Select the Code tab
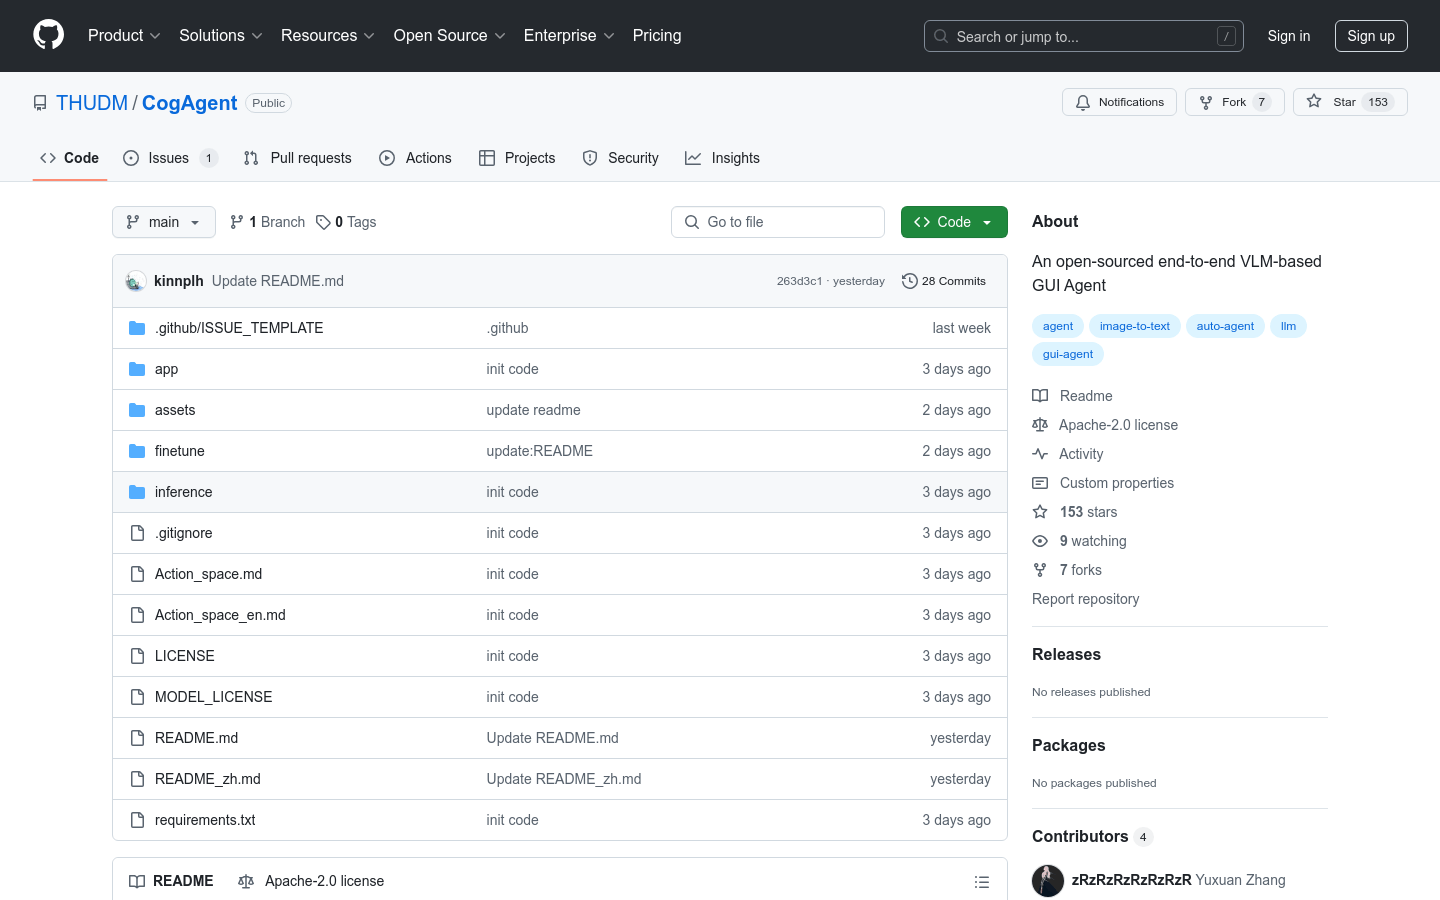The image size is (1440, 900). pos(70,158)
